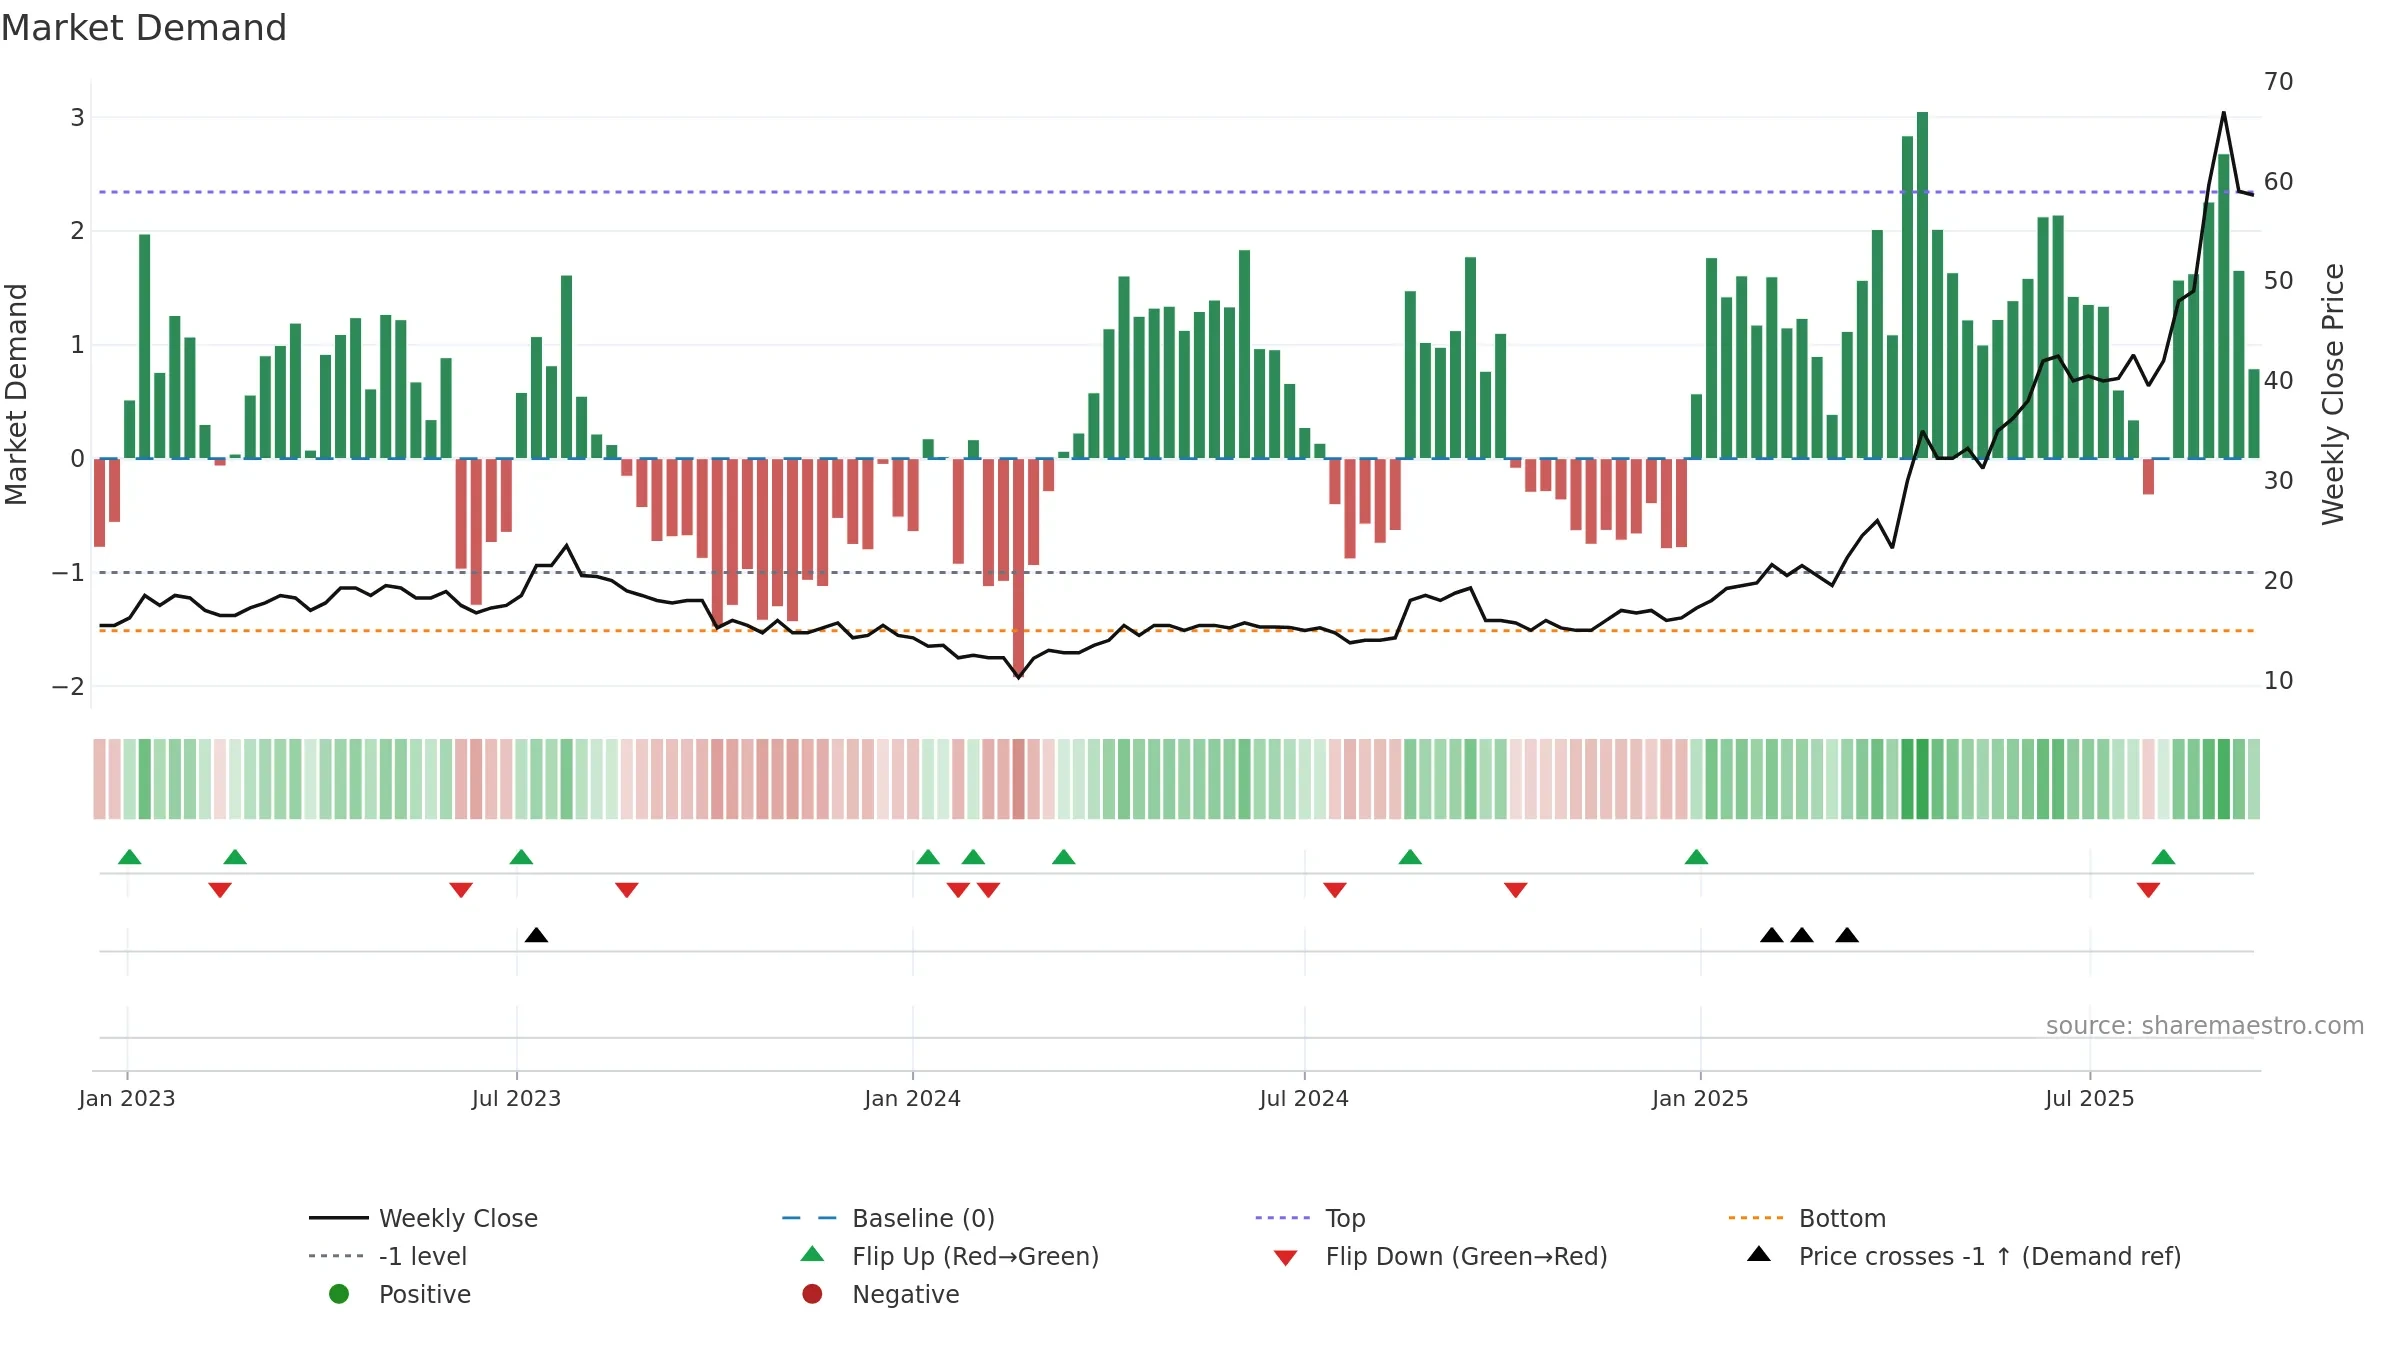
Task: Click the 'Jan 2024' x-axis label
Action: click(912, 1098)
